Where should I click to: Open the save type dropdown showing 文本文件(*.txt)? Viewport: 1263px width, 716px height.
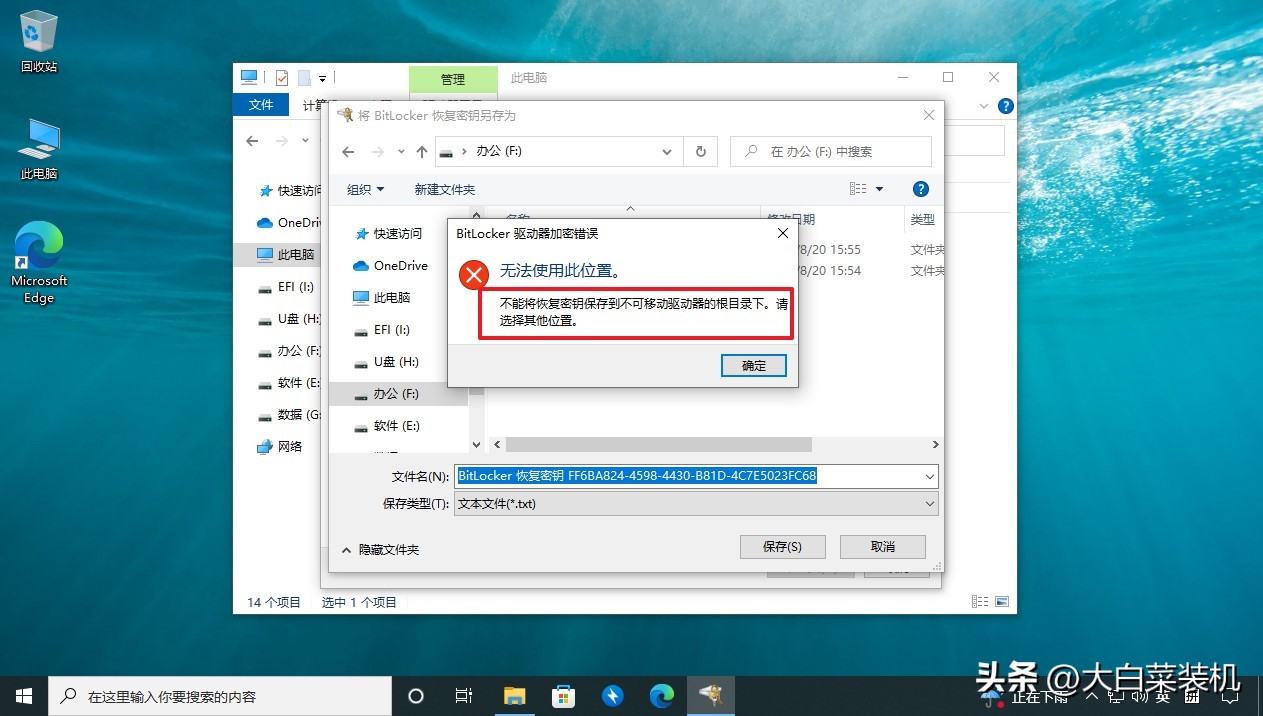tap(929, 504)
